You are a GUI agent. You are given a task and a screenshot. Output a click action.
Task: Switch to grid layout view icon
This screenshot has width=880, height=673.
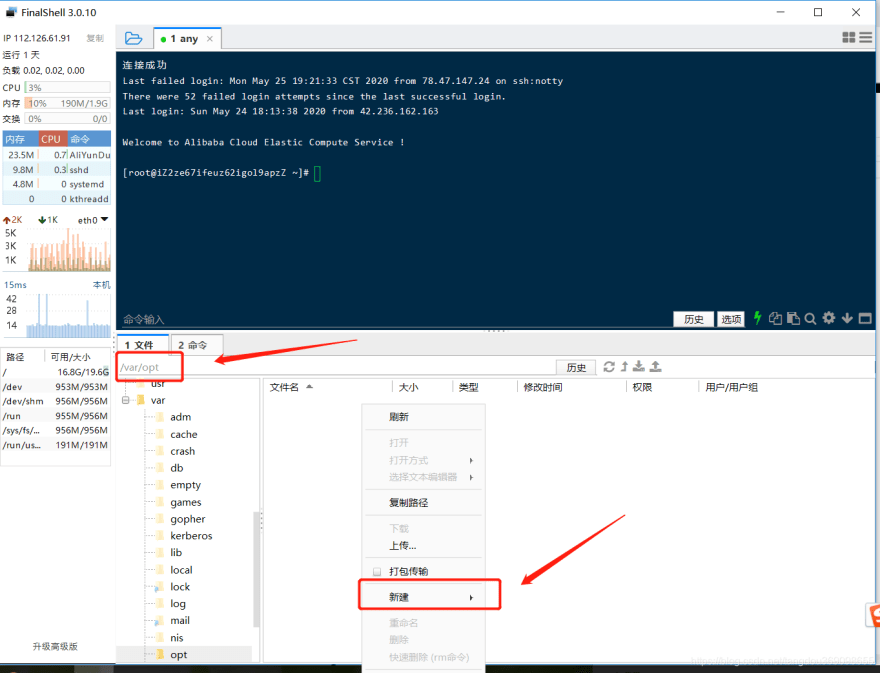tap(849, 38)
